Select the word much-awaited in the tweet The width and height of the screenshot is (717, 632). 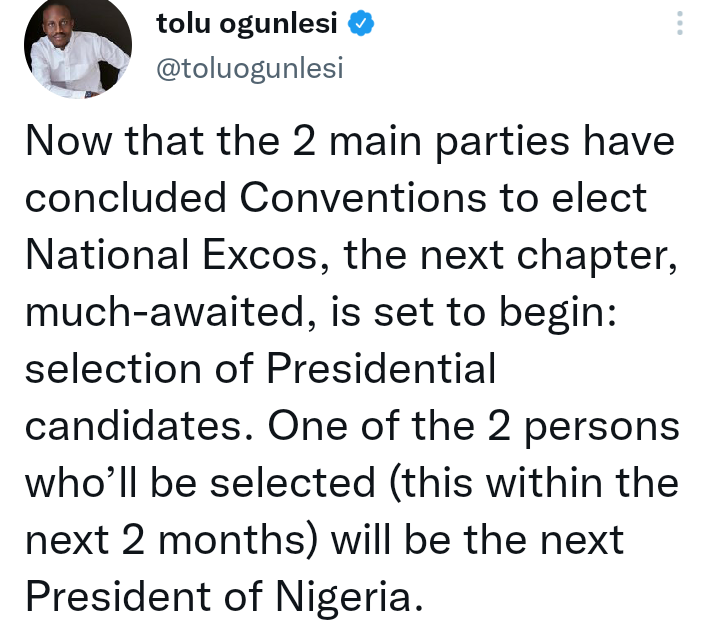tap(165, 311)
